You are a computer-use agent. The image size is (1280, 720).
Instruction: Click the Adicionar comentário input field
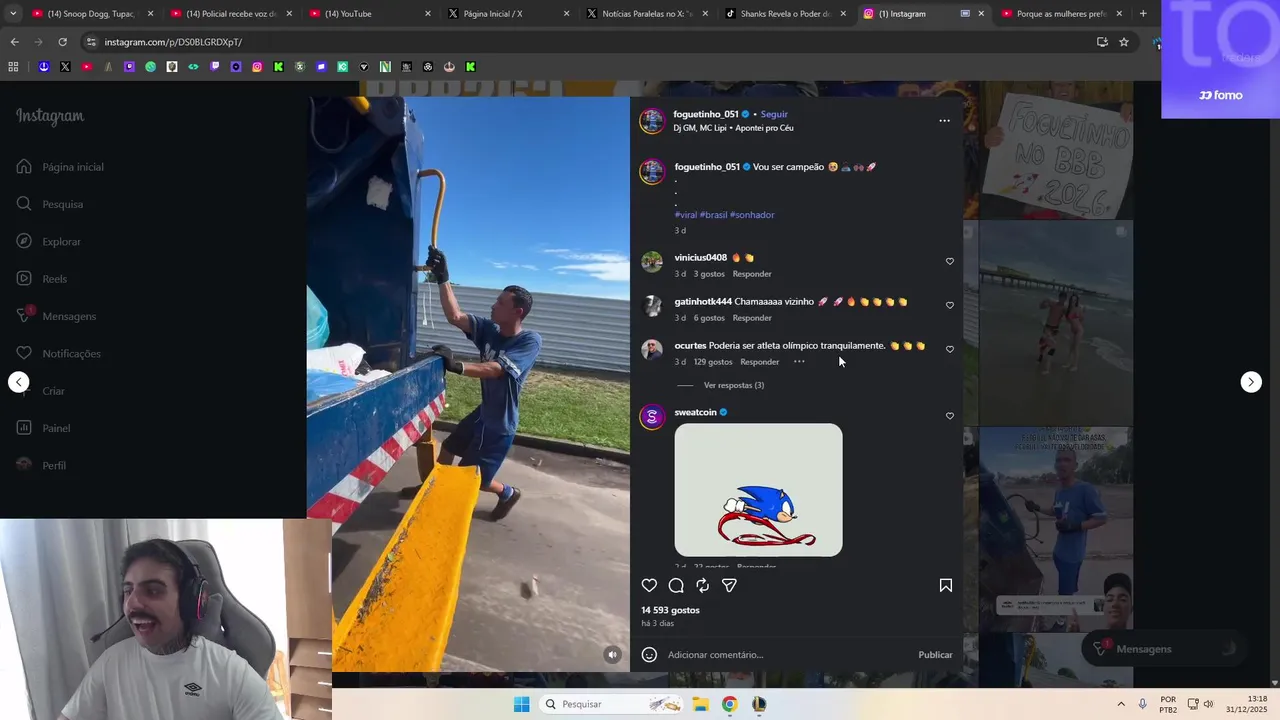point(786,655)
